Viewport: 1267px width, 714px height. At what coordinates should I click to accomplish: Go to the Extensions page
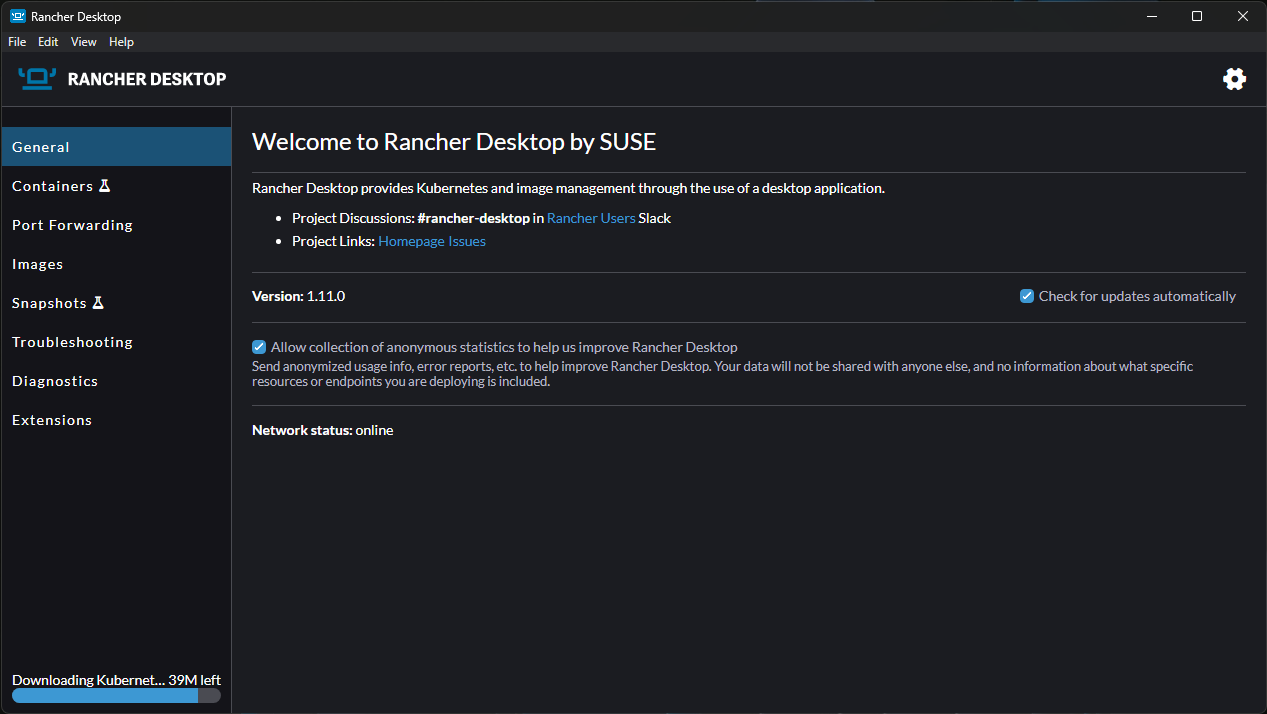tap(116, 420)
